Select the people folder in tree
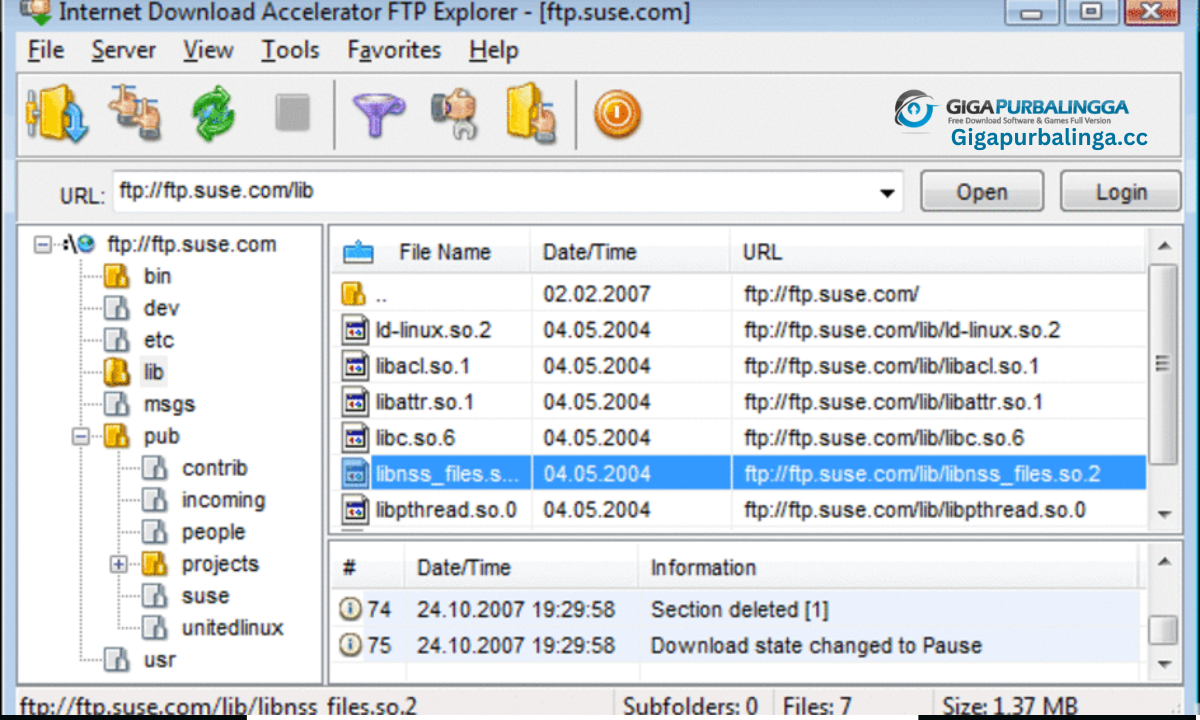1200x720 pixels. [213, 532]
